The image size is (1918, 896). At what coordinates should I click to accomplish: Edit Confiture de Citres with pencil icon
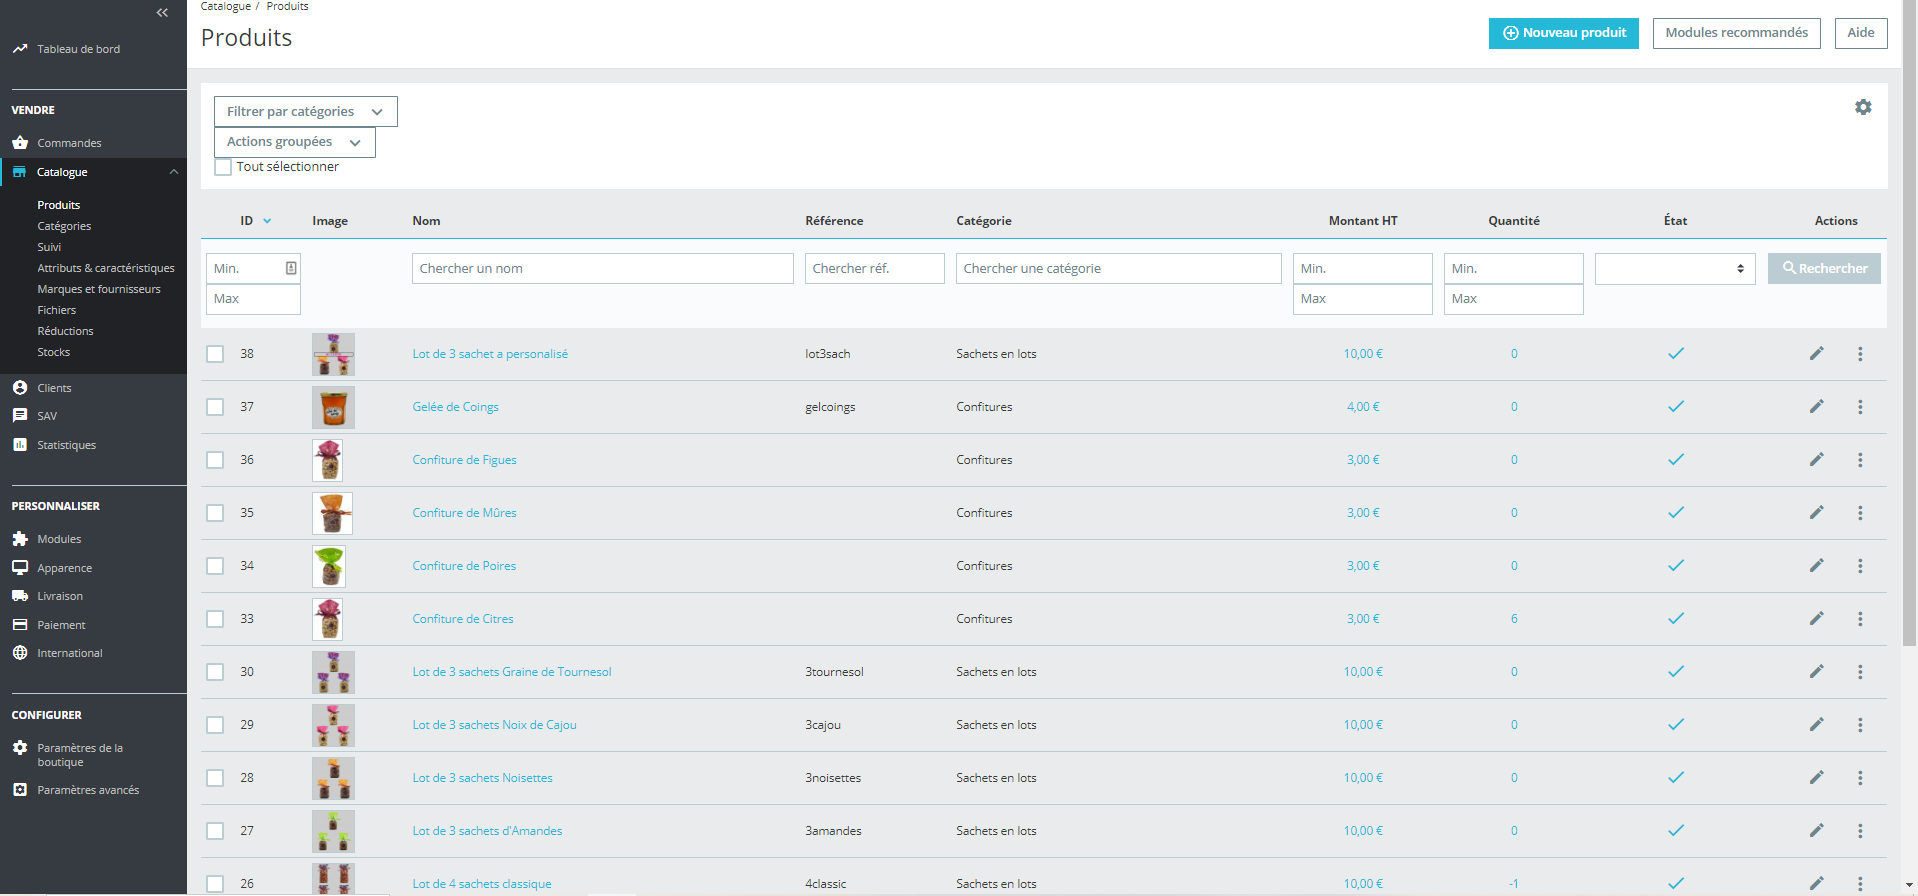(1816, 619)
